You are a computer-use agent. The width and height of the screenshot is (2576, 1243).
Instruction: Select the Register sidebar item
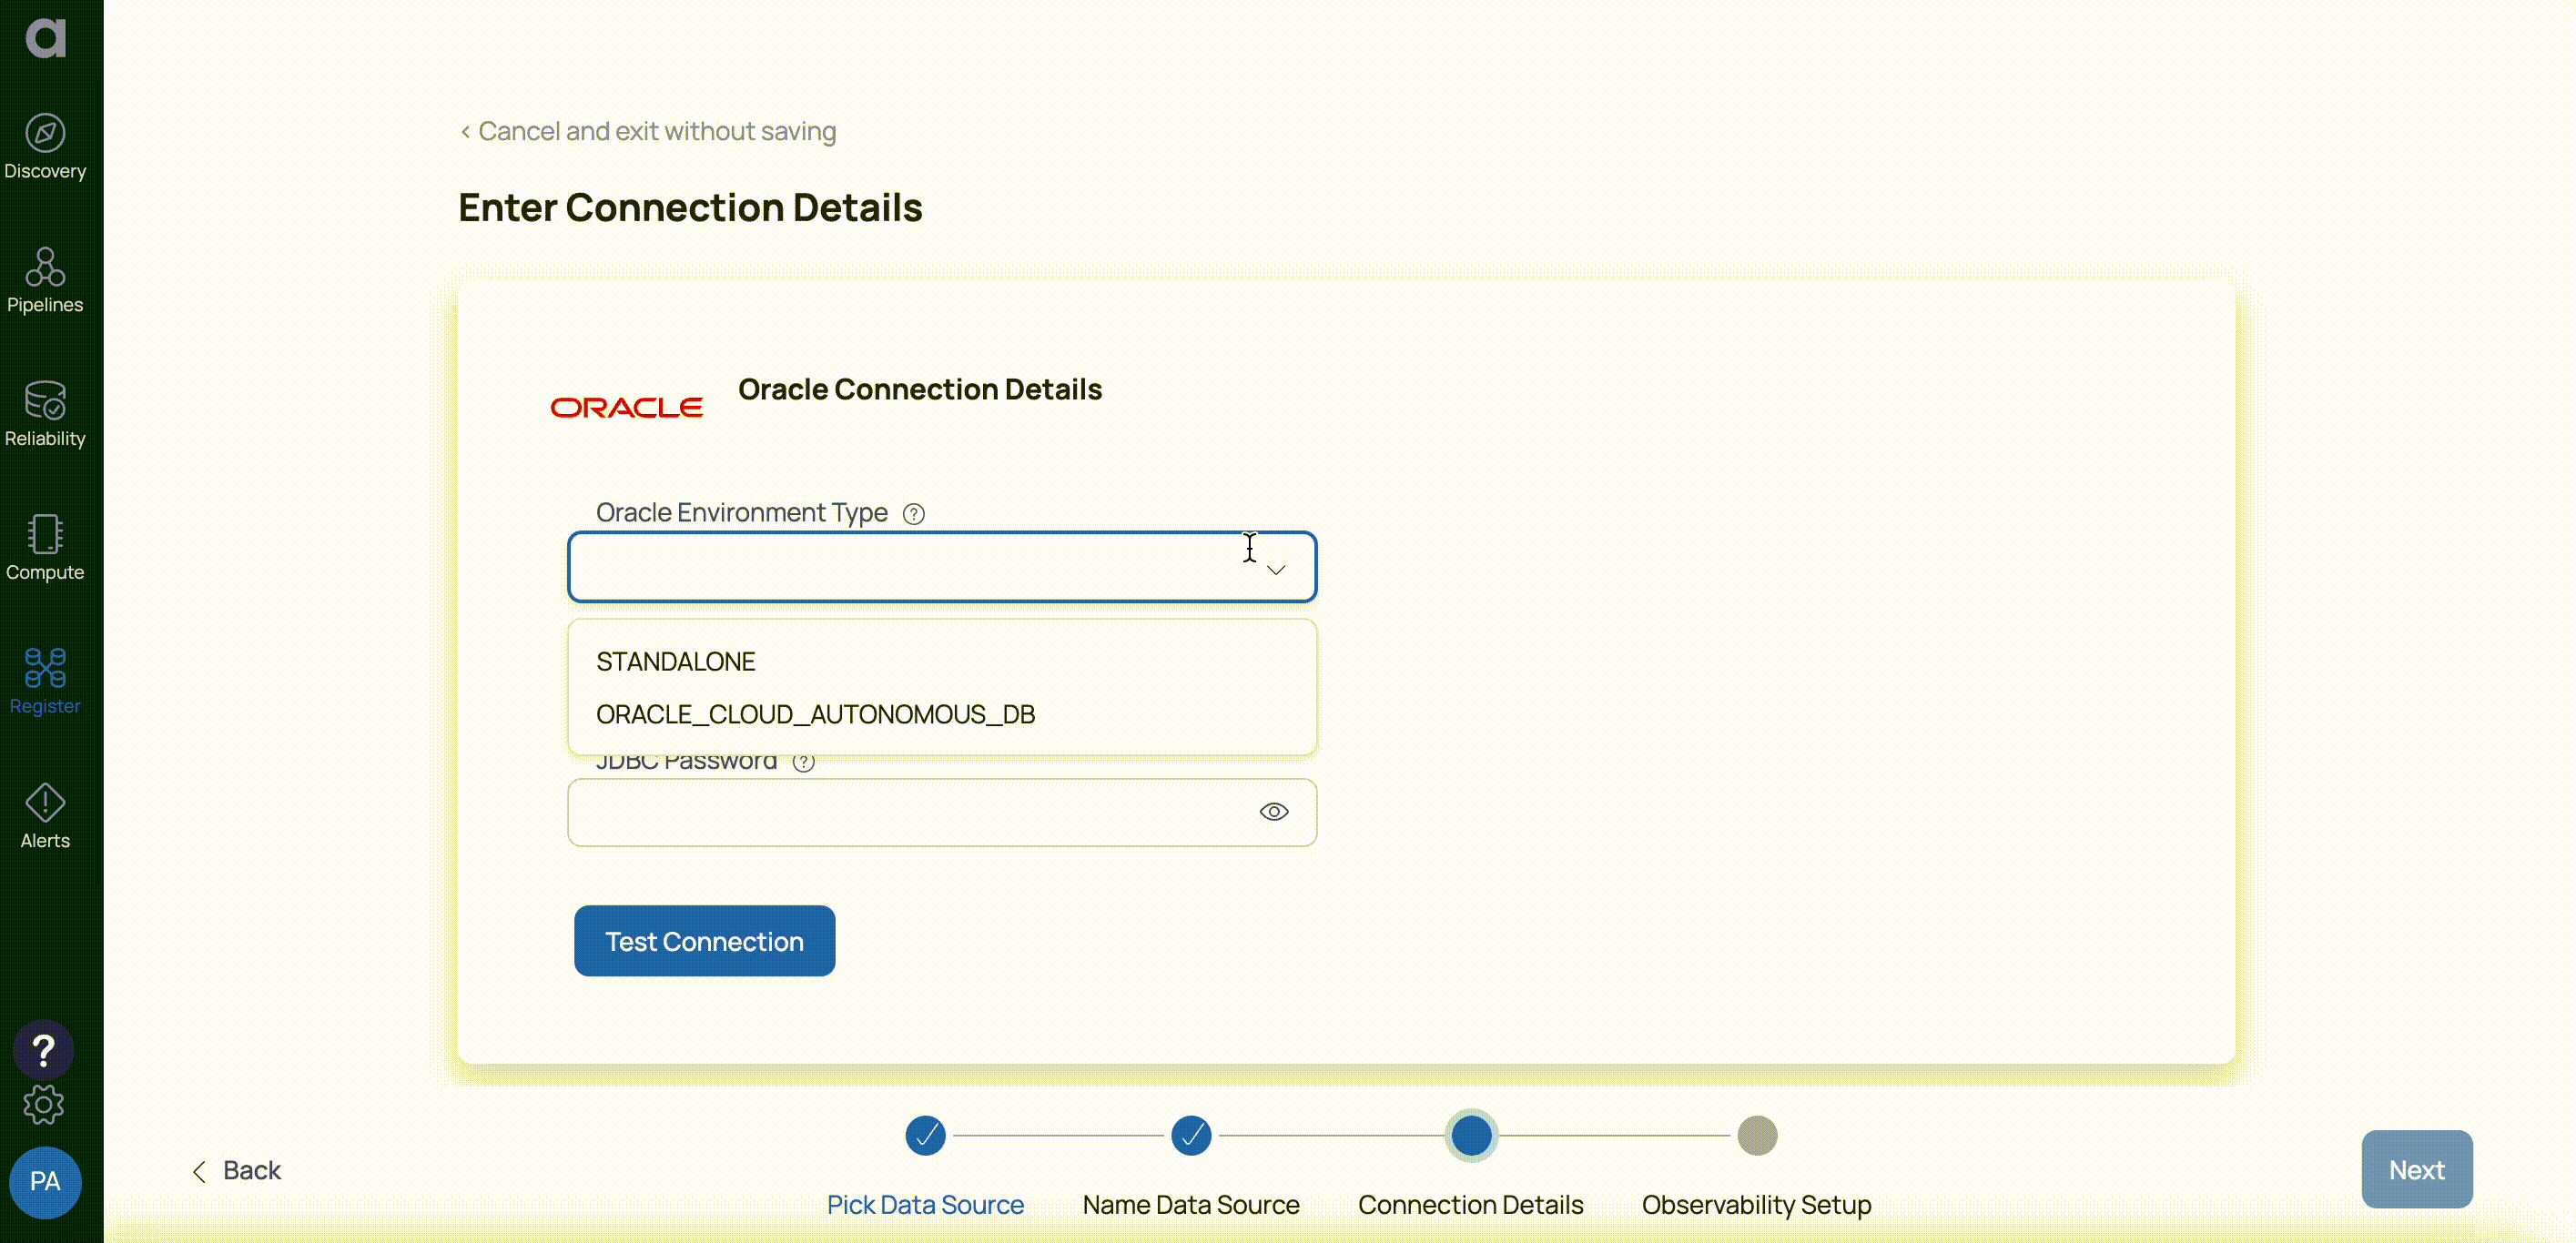(45, 682)
